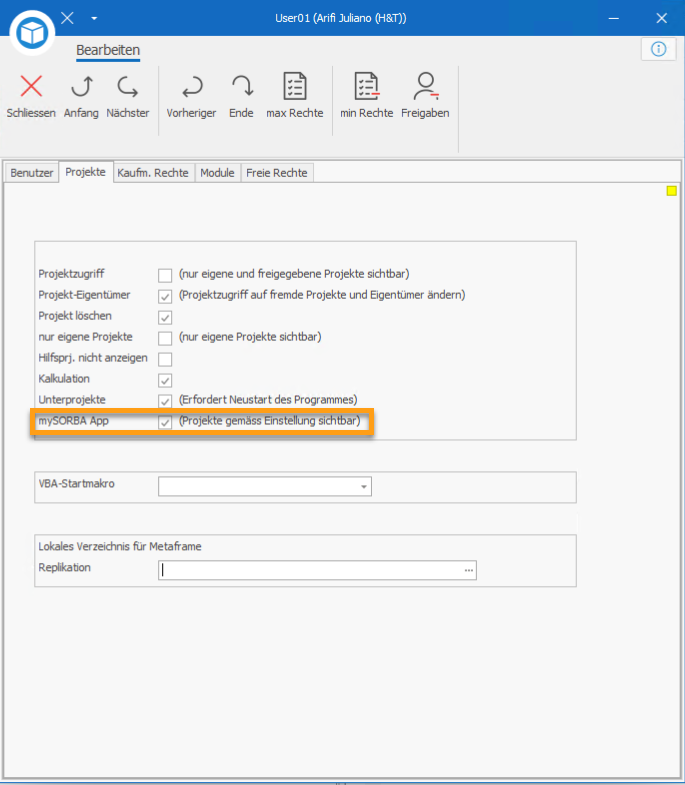Select the Bearbeiten ribbon tab
The image size is (685, 785).
point(108,50)
